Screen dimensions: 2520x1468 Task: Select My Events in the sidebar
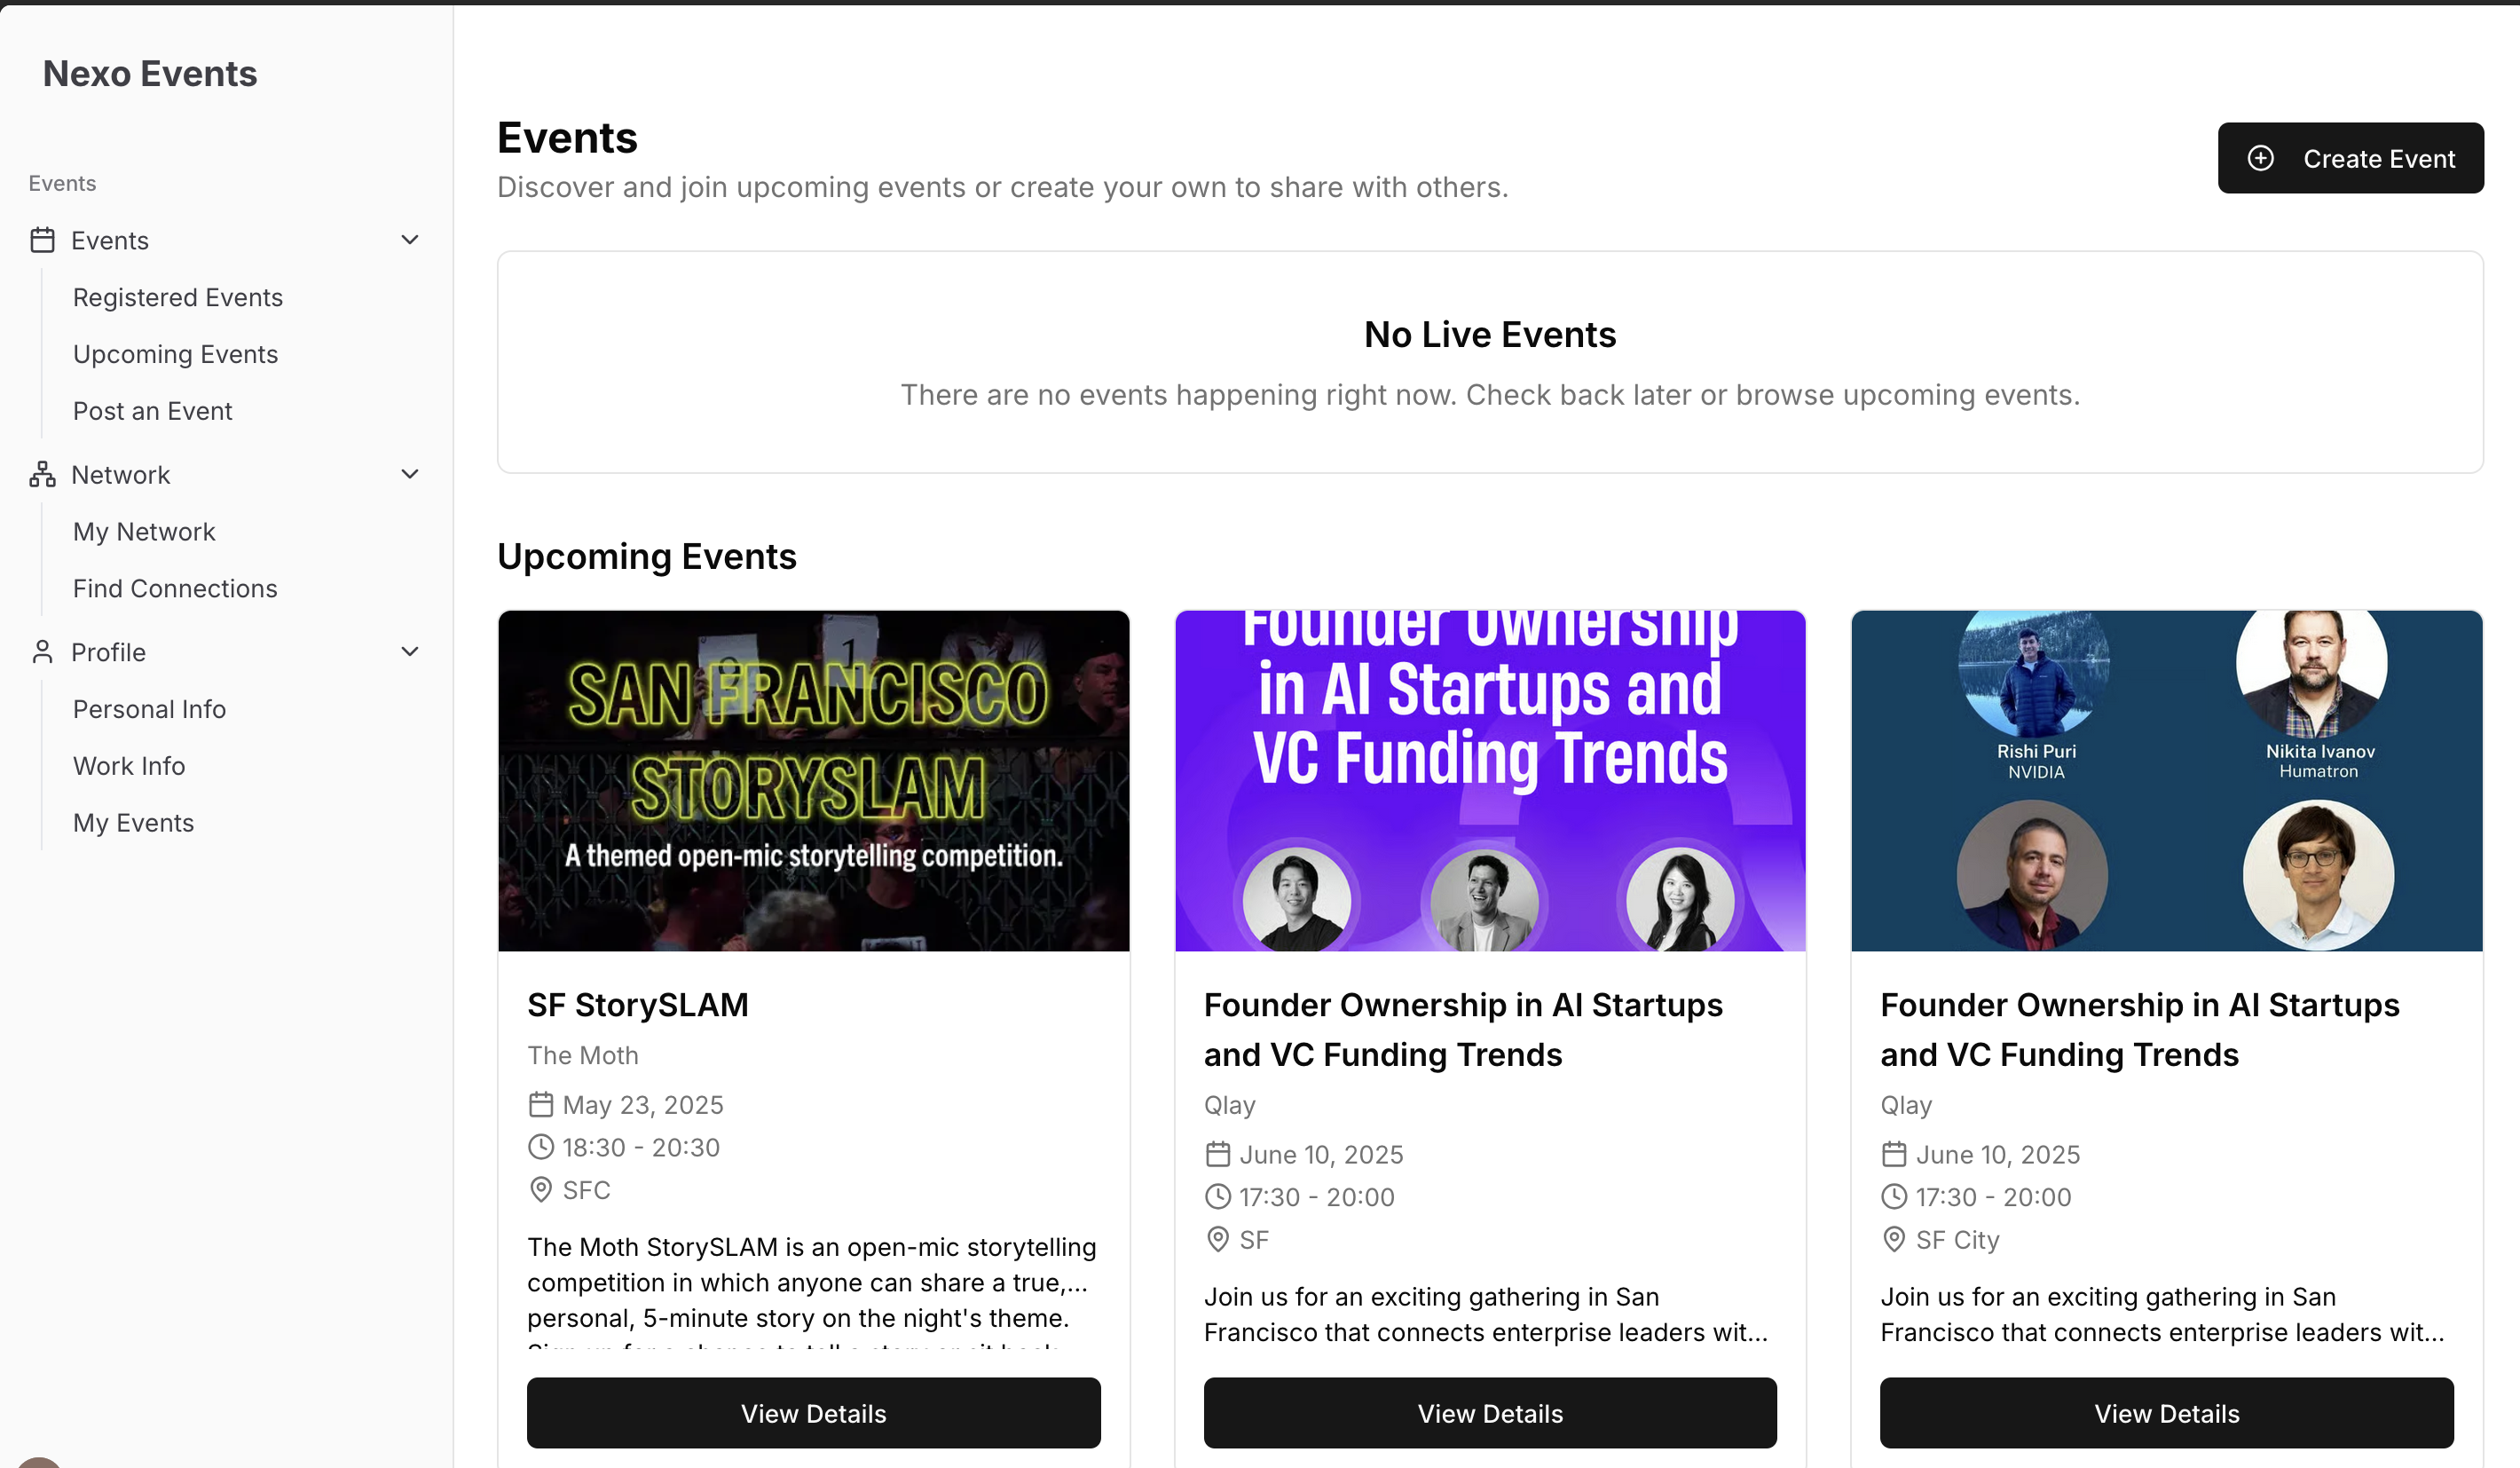(133, 823)
